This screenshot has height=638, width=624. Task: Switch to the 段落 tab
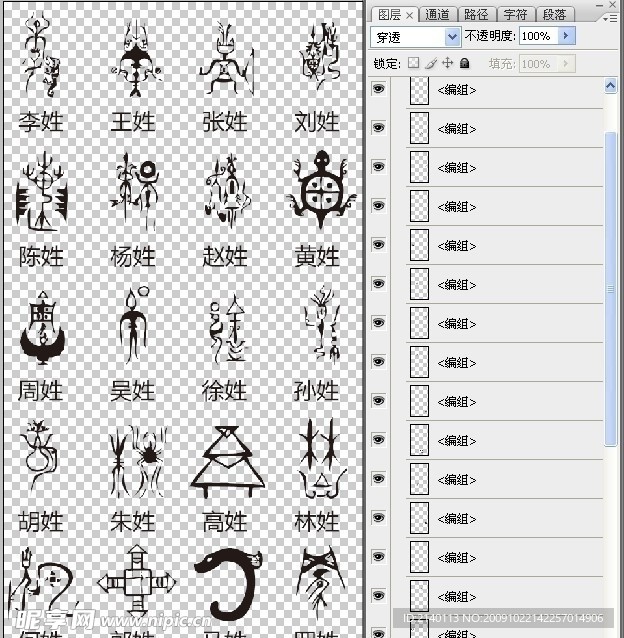click(x=554, y=15)
